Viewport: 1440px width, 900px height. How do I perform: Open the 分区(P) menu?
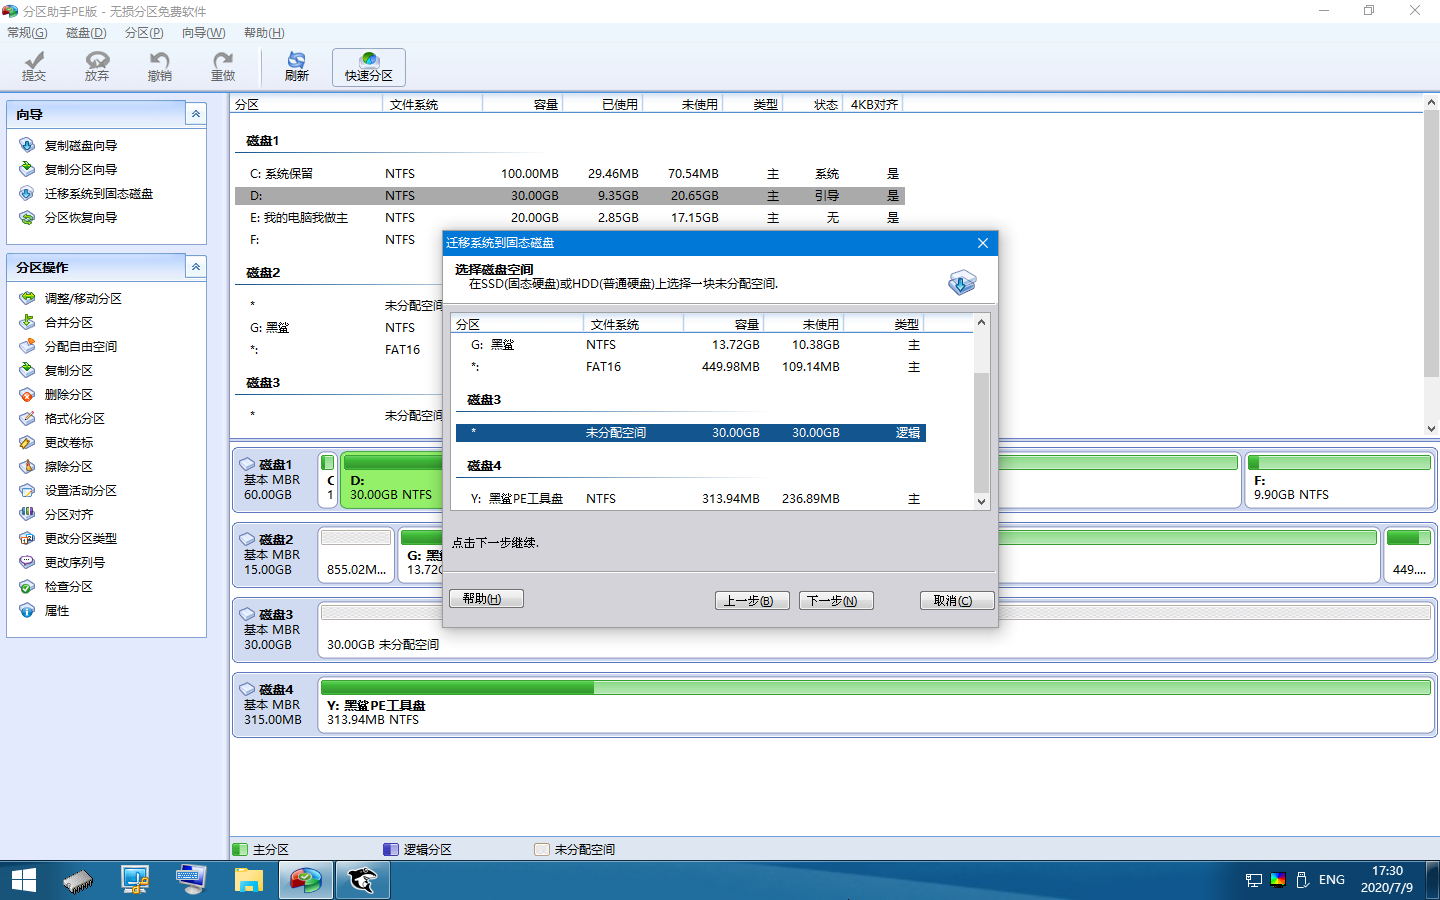click(x=144, y=33)
